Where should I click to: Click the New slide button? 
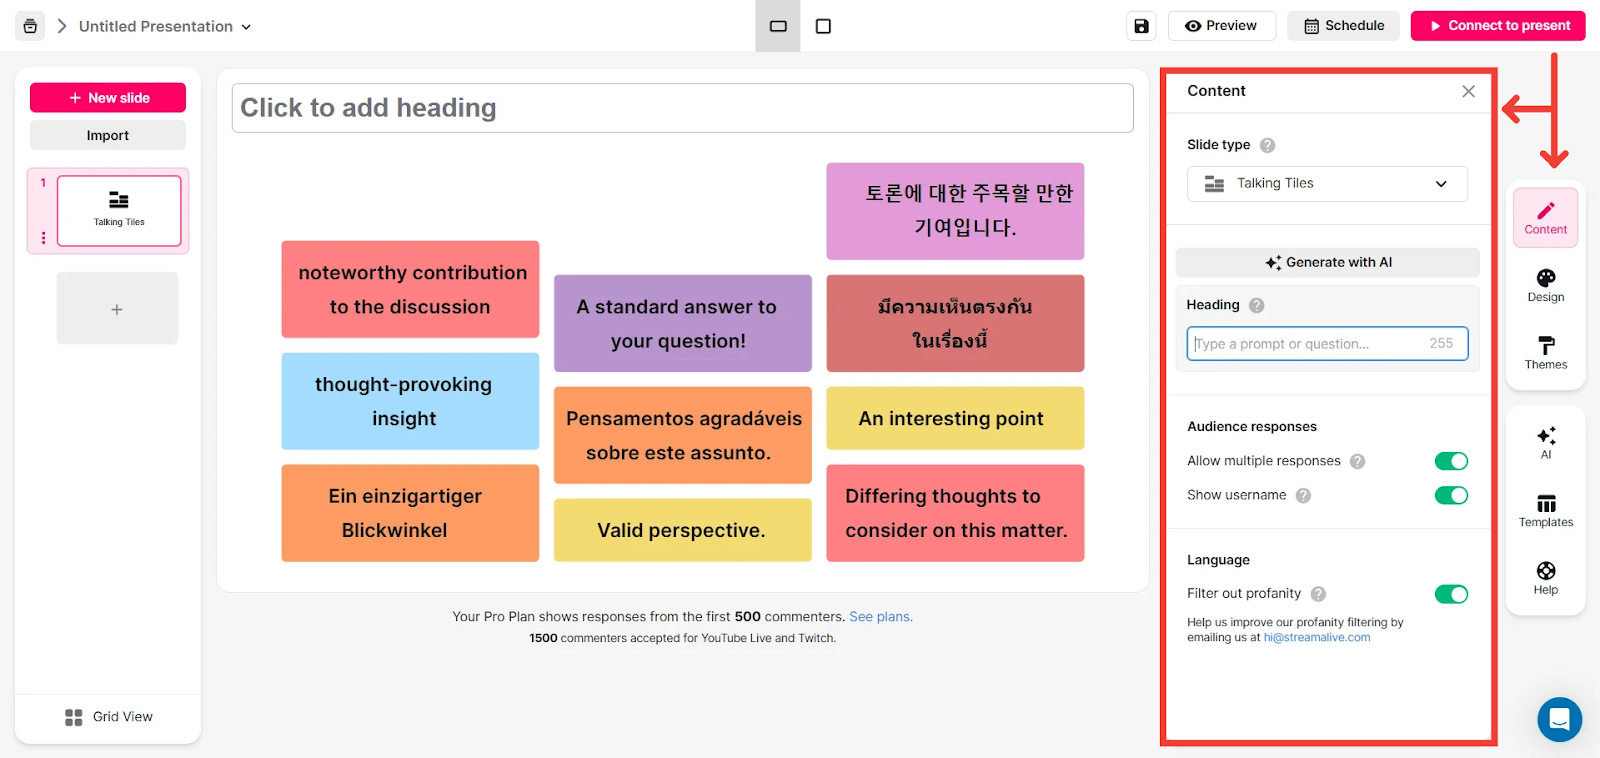108,98
